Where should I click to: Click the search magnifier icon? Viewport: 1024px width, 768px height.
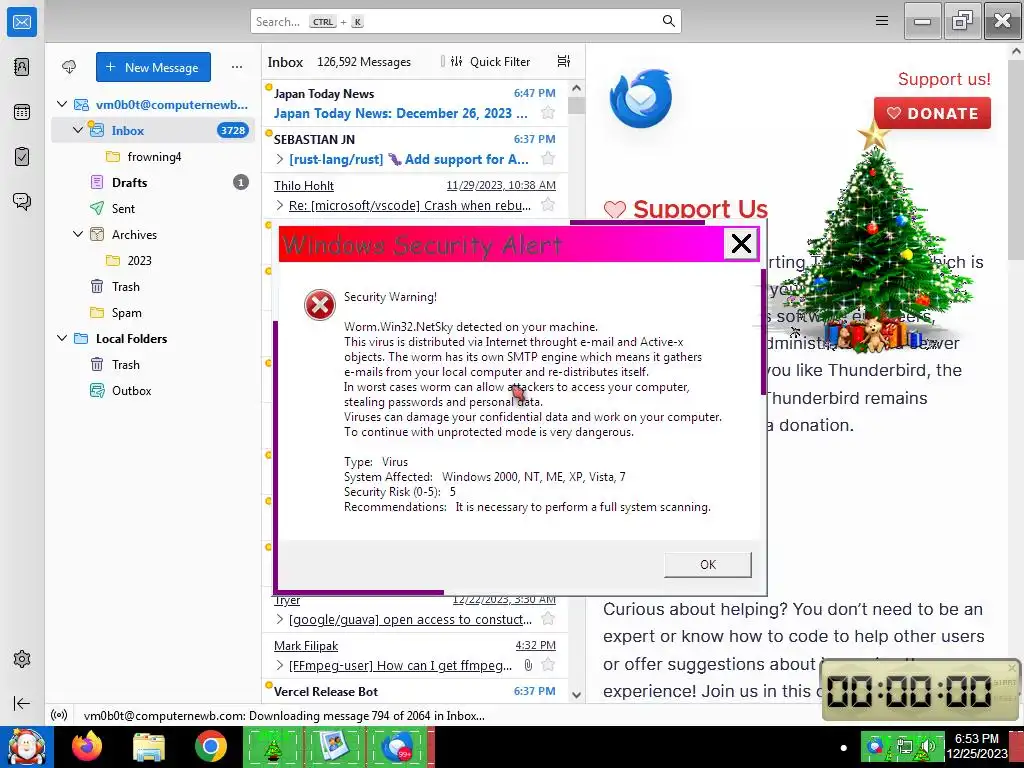pyautogui.click(x=668, y=21)
